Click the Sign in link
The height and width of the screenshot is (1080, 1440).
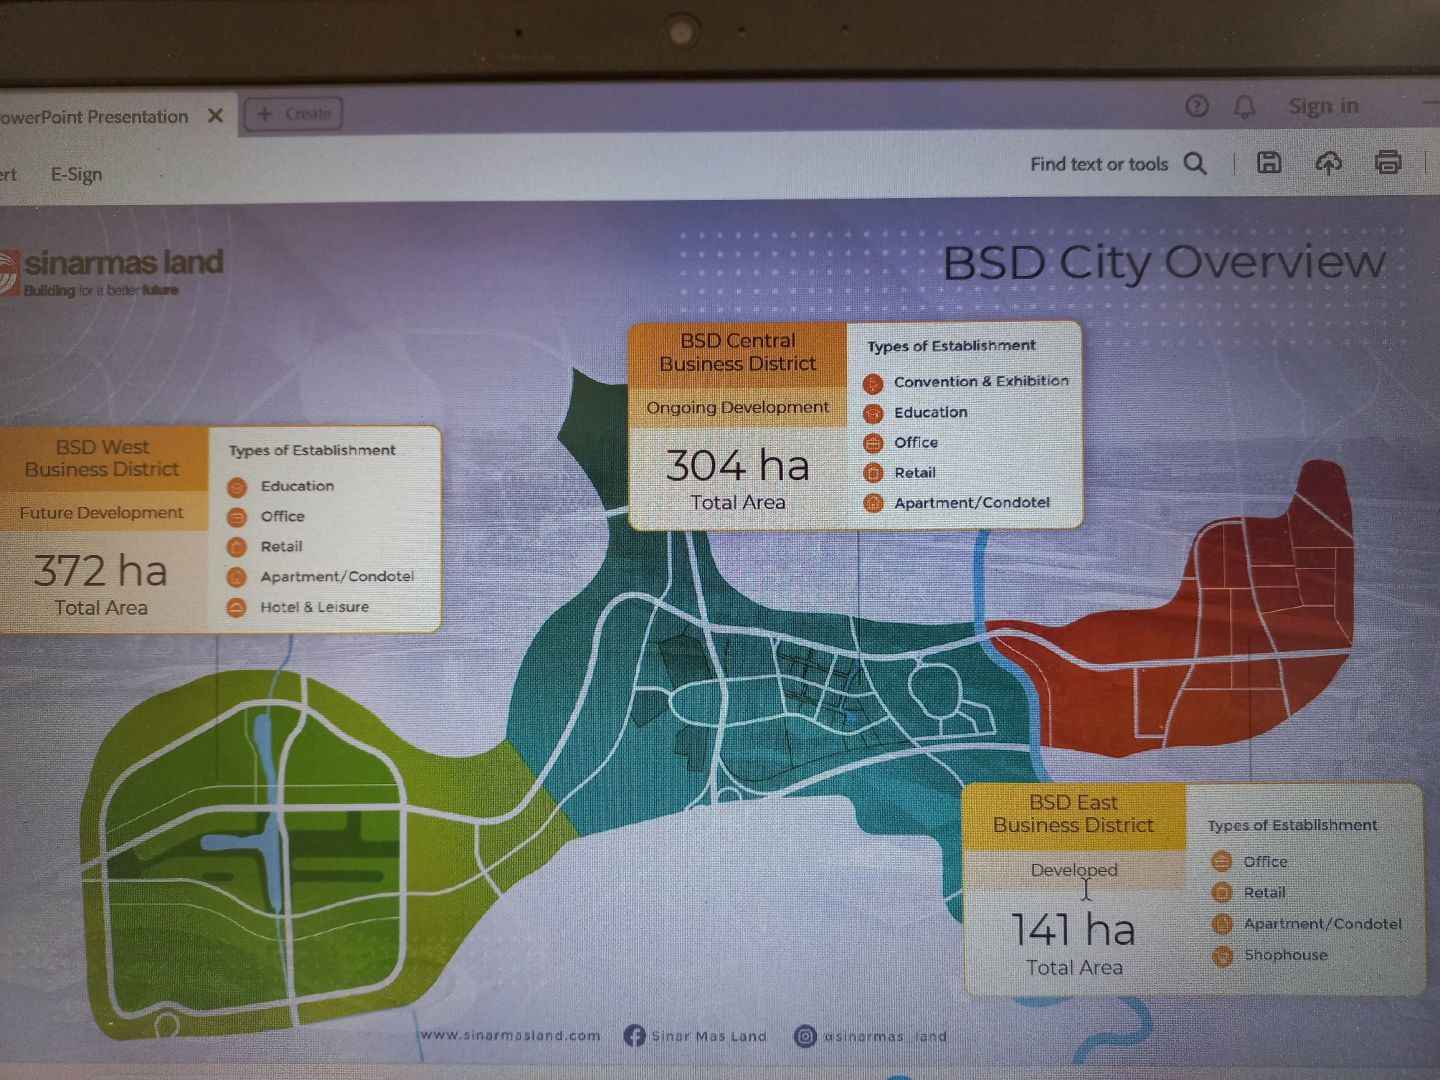pos(1323,106)
